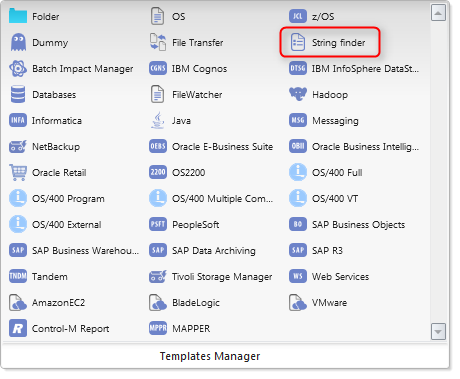Screen dimensions: 460x379
Task: Select the Informatica INFA icon
Action: (18, 120)
